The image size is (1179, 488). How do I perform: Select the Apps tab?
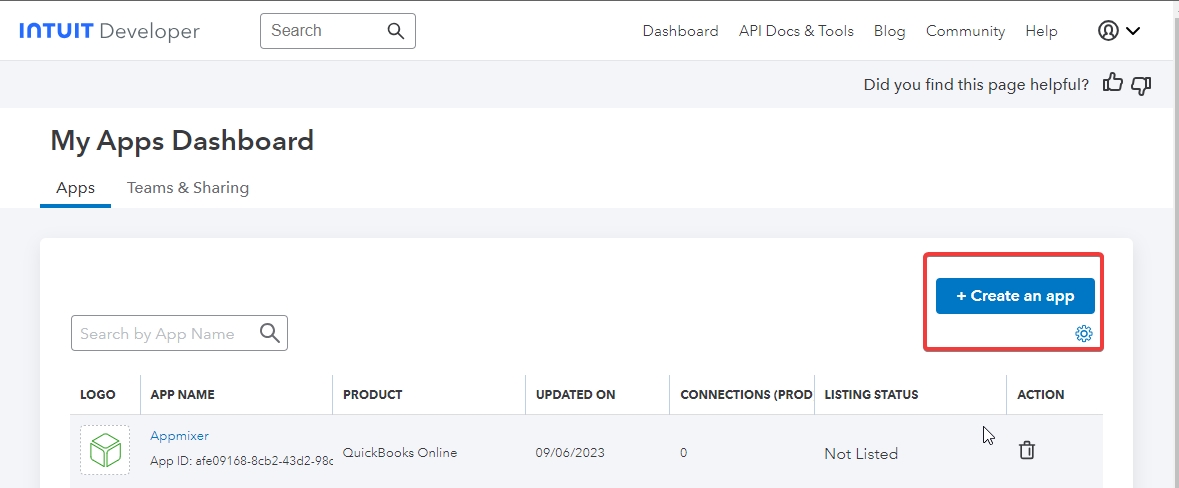76,188
